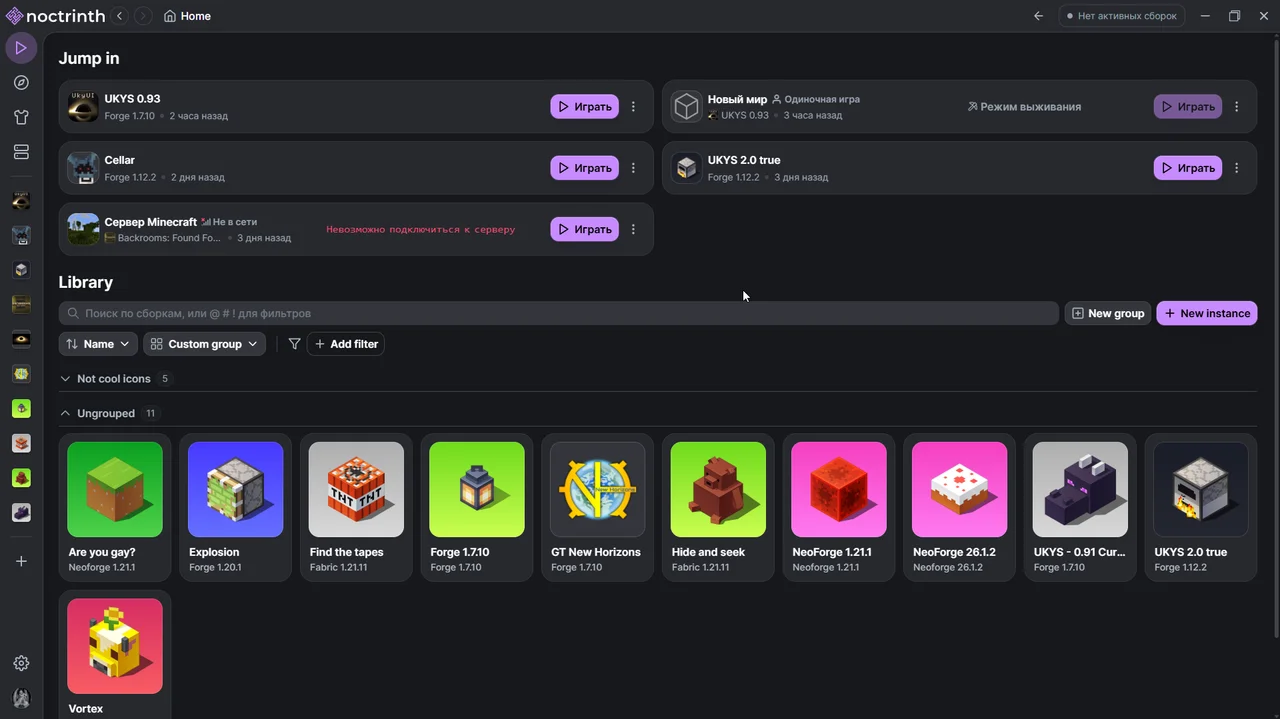Open the NeoForge 1.21.1 instance thumbnail

[x=839, y=489]
